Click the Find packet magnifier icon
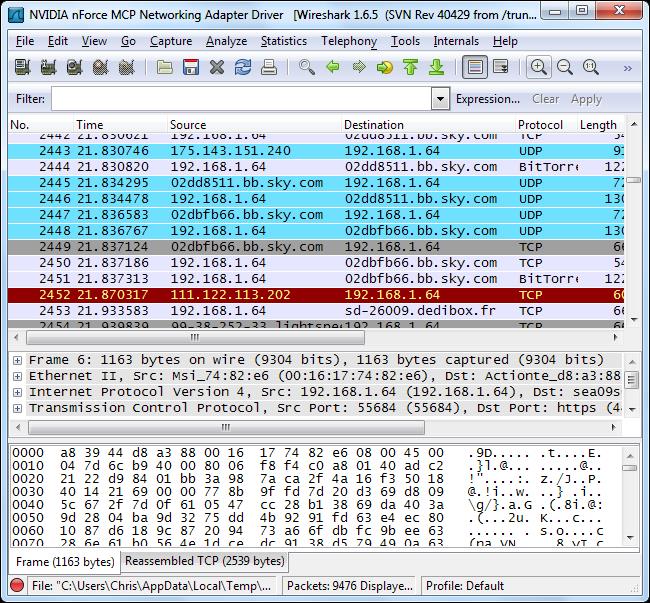Viewport: 650px width, 603px height. 307,68
